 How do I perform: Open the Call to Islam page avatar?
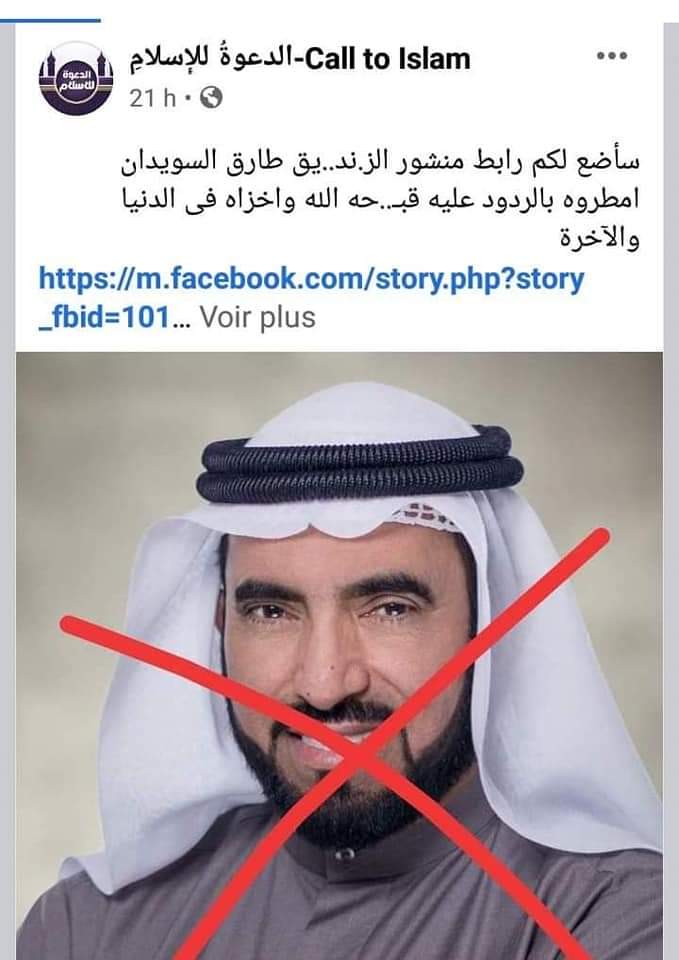[77, 78]
